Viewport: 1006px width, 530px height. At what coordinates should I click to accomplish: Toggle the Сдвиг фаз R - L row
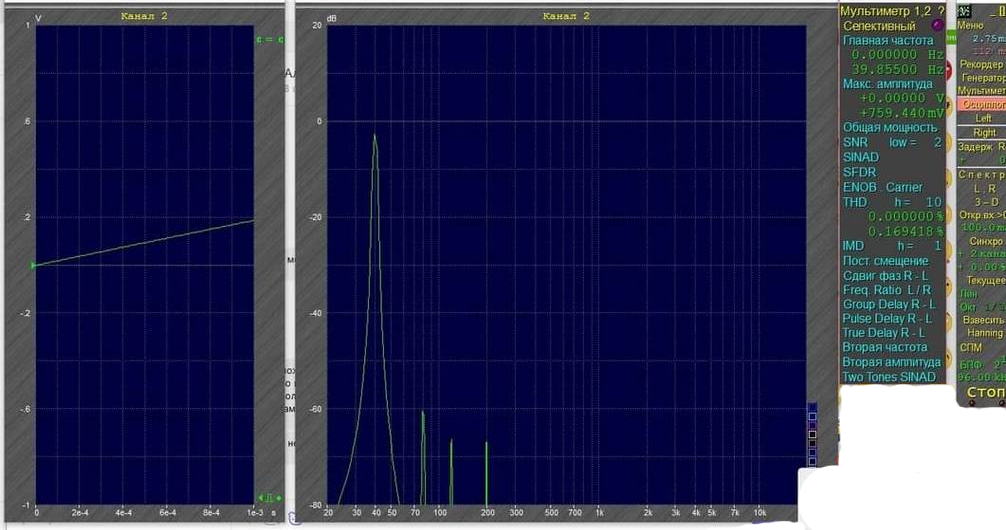click(885, 276)
